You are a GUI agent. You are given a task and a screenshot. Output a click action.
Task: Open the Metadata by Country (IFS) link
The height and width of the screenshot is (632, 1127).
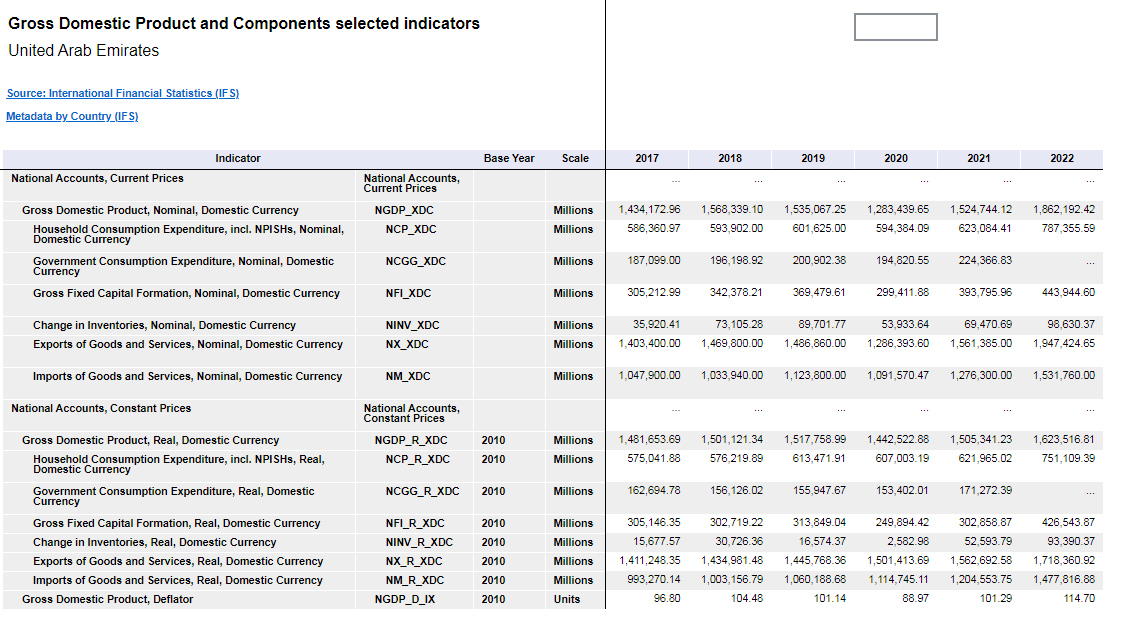coord(72,116)
